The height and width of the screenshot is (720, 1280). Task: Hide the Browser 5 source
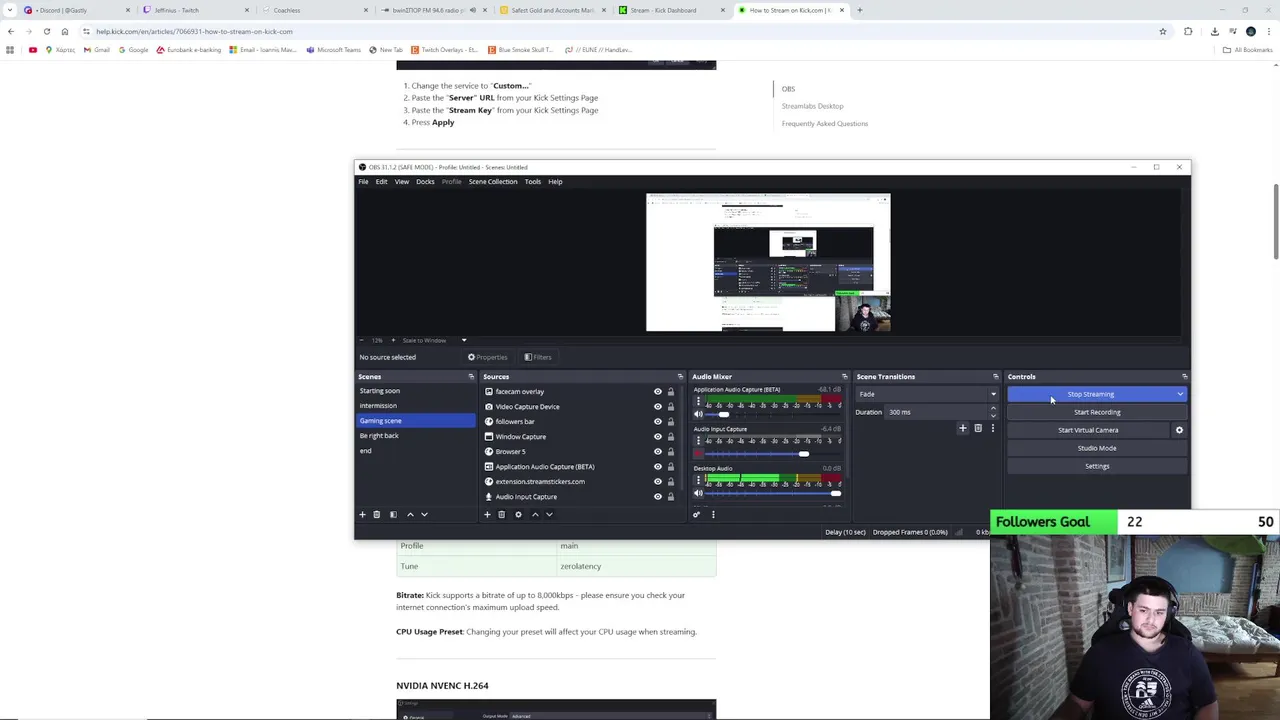click(x=658, y=452)
